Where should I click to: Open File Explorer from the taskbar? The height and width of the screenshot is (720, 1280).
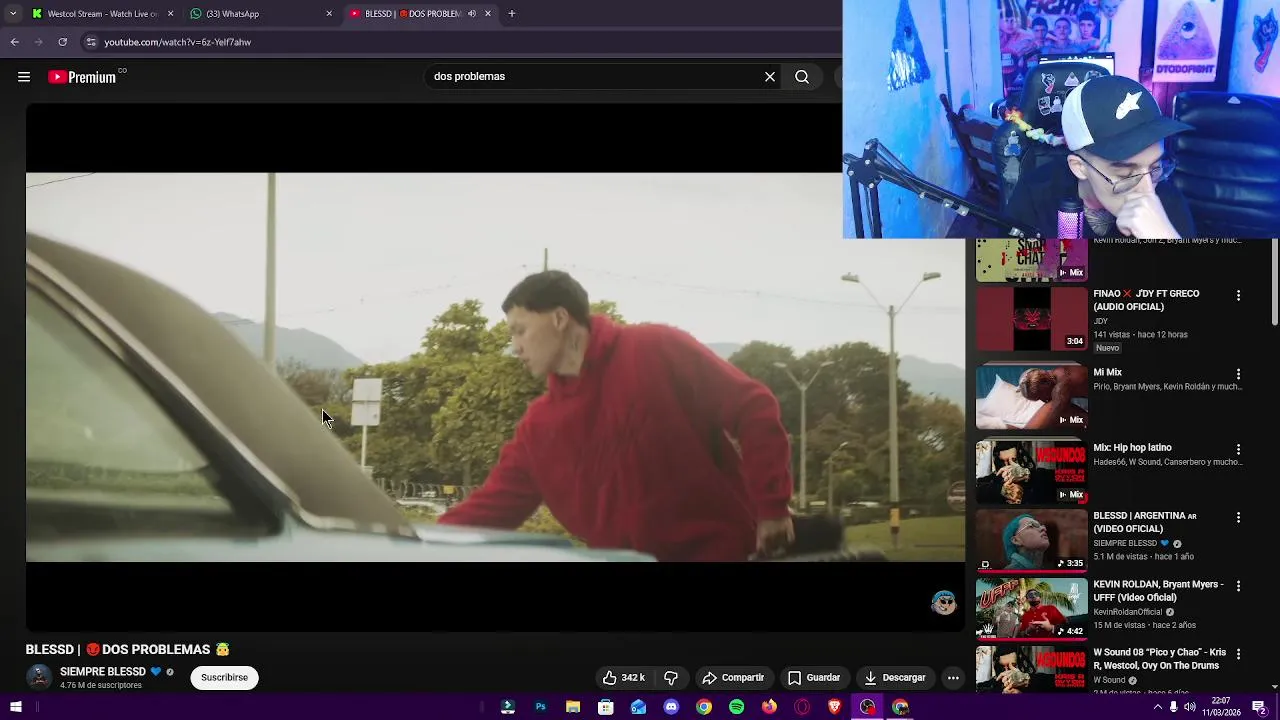pos(573,707)
